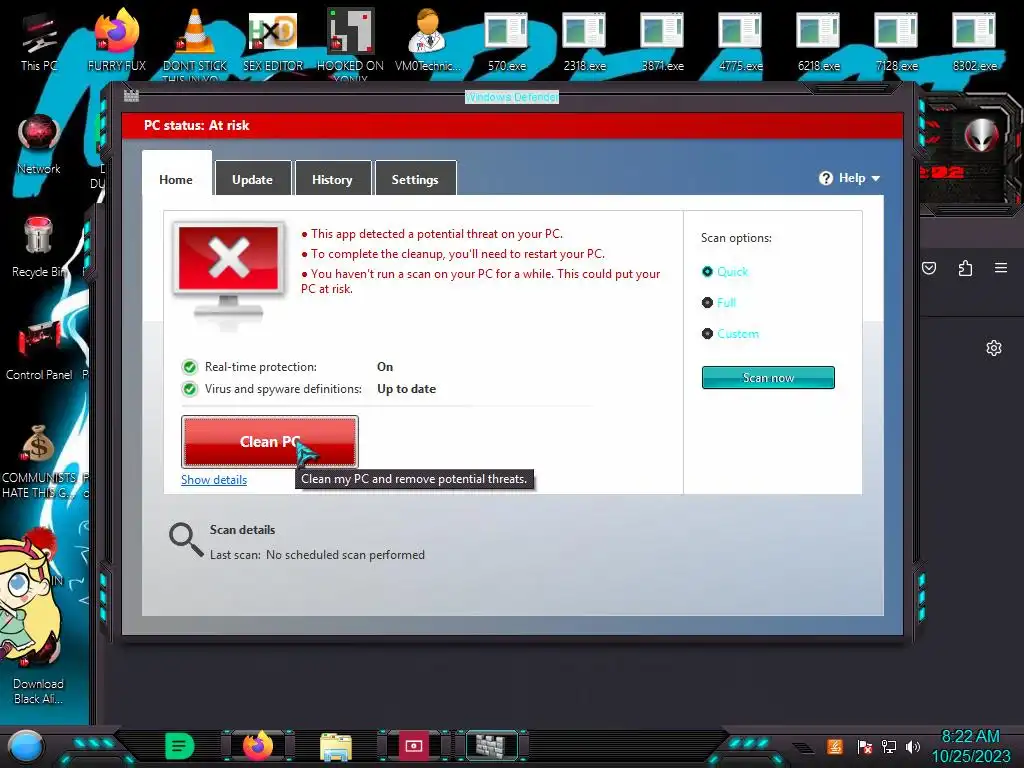Open Firefox hamburger menu behind Defender
The height and width of the screenshot is (768, 1024).
coord(1000,268)
